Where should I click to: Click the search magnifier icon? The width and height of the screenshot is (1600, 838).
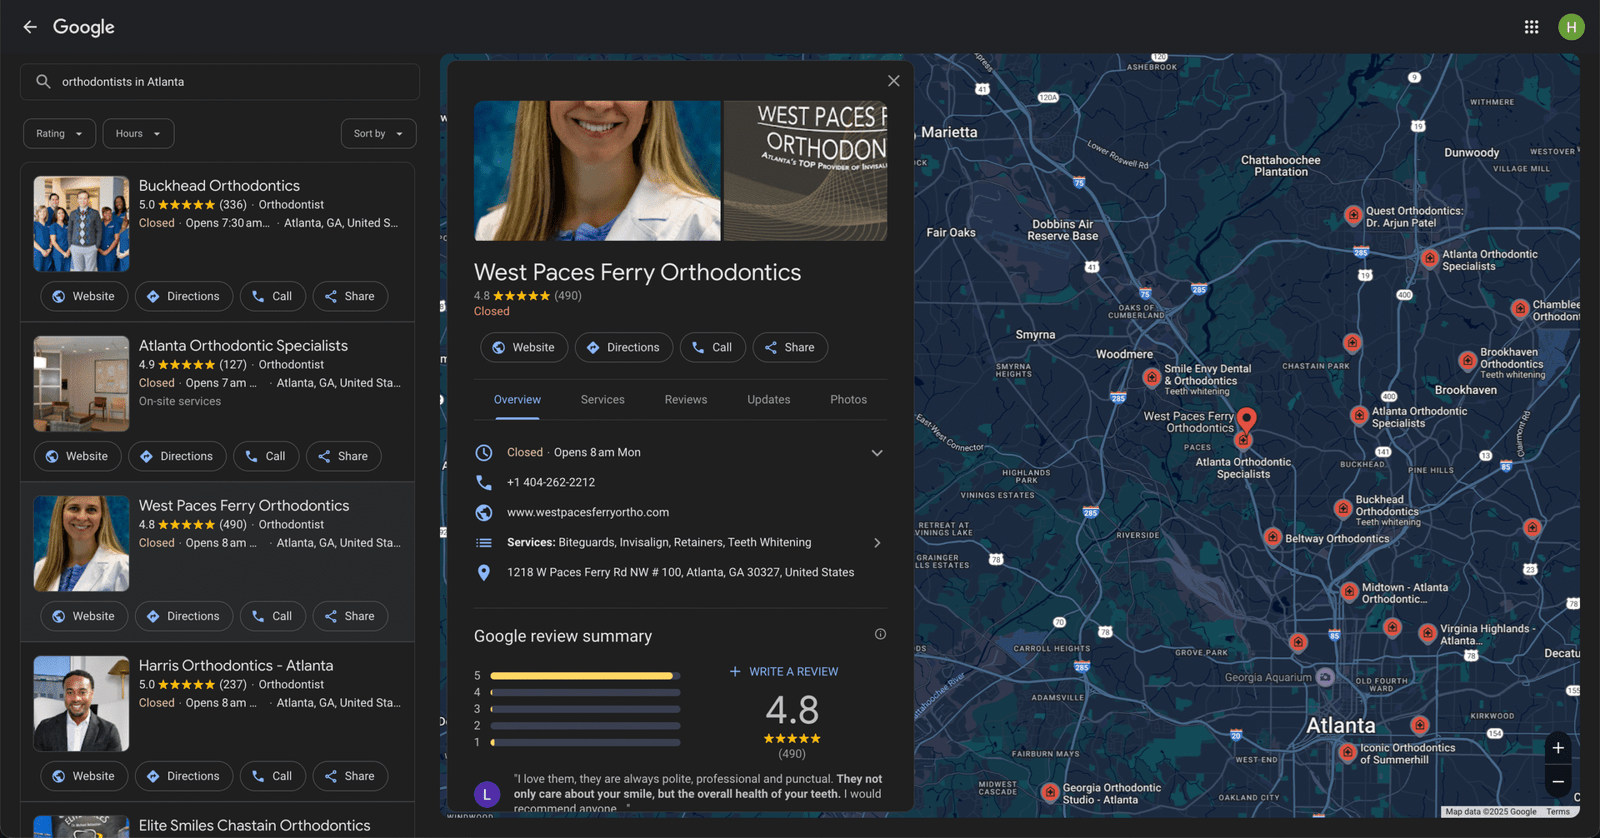[x=43, y=82]
